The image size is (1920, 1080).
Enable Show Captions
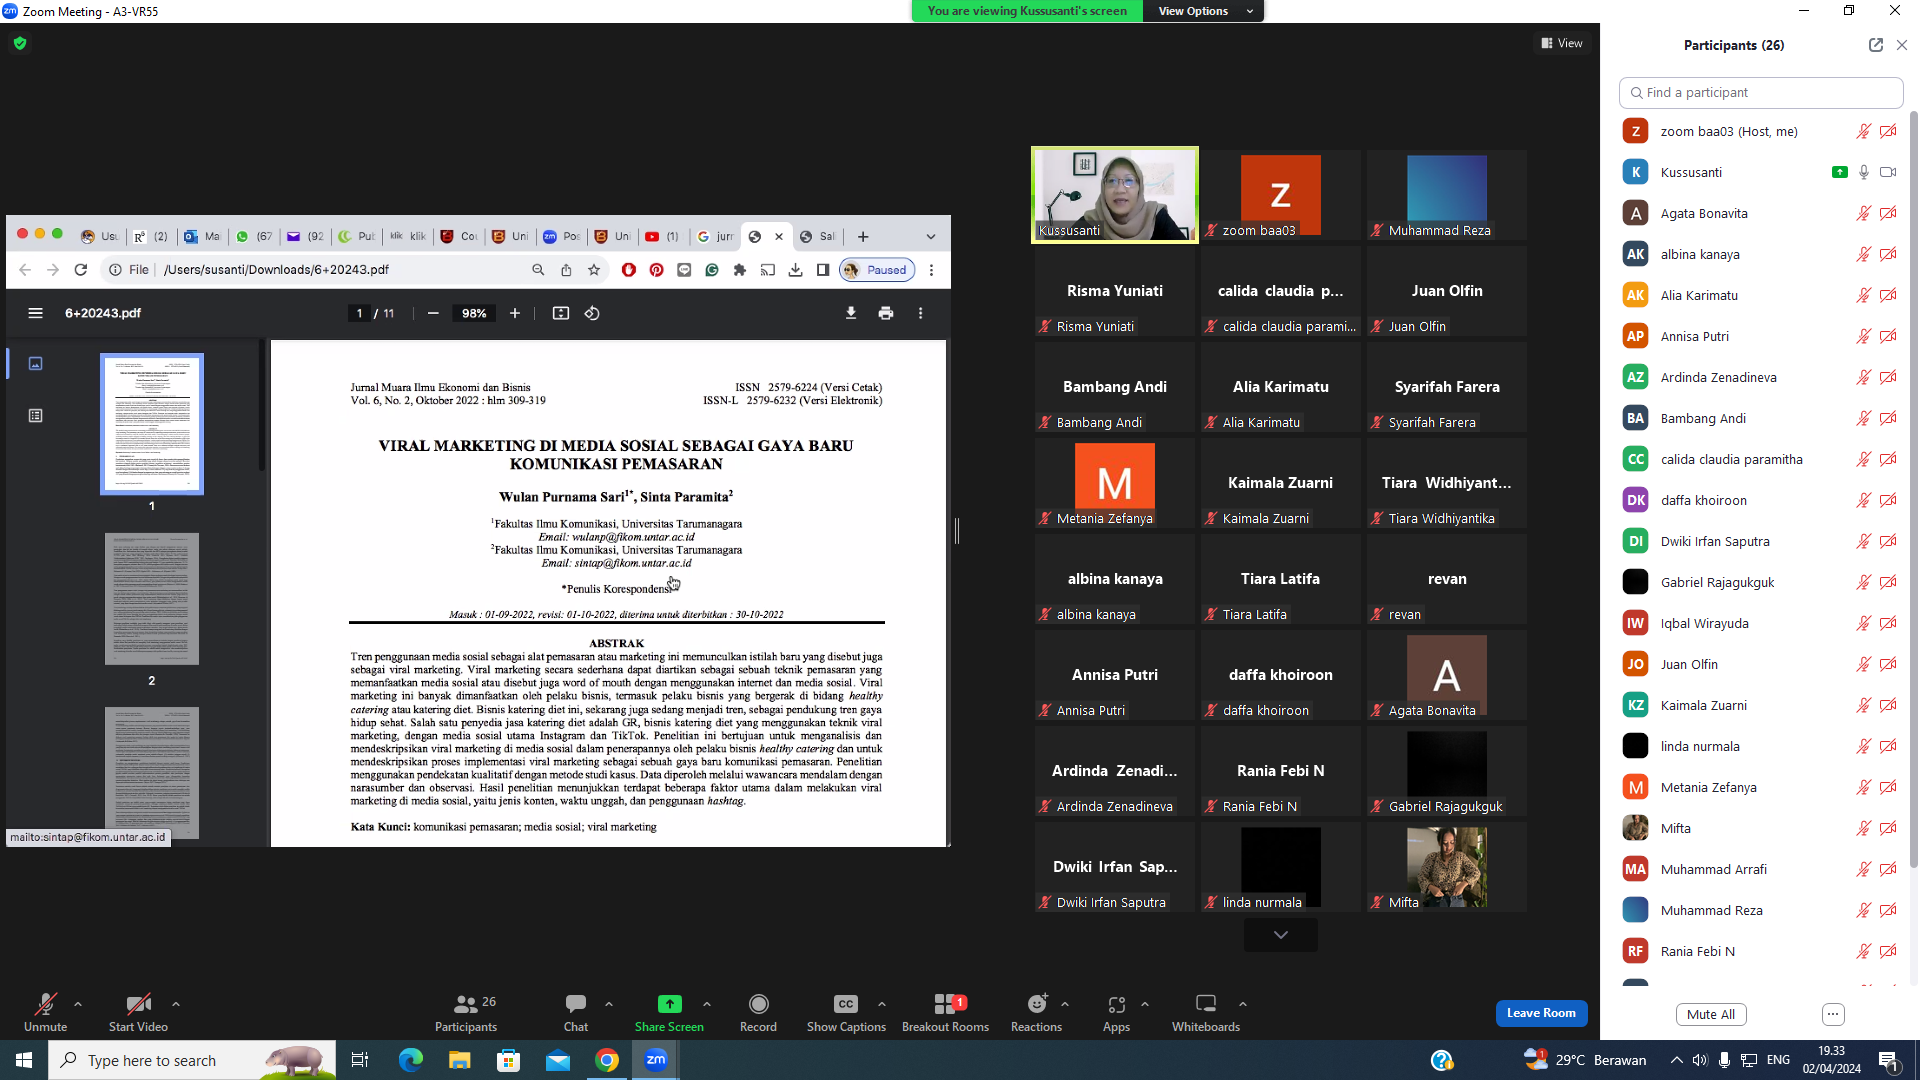[x=846, y=1011]
